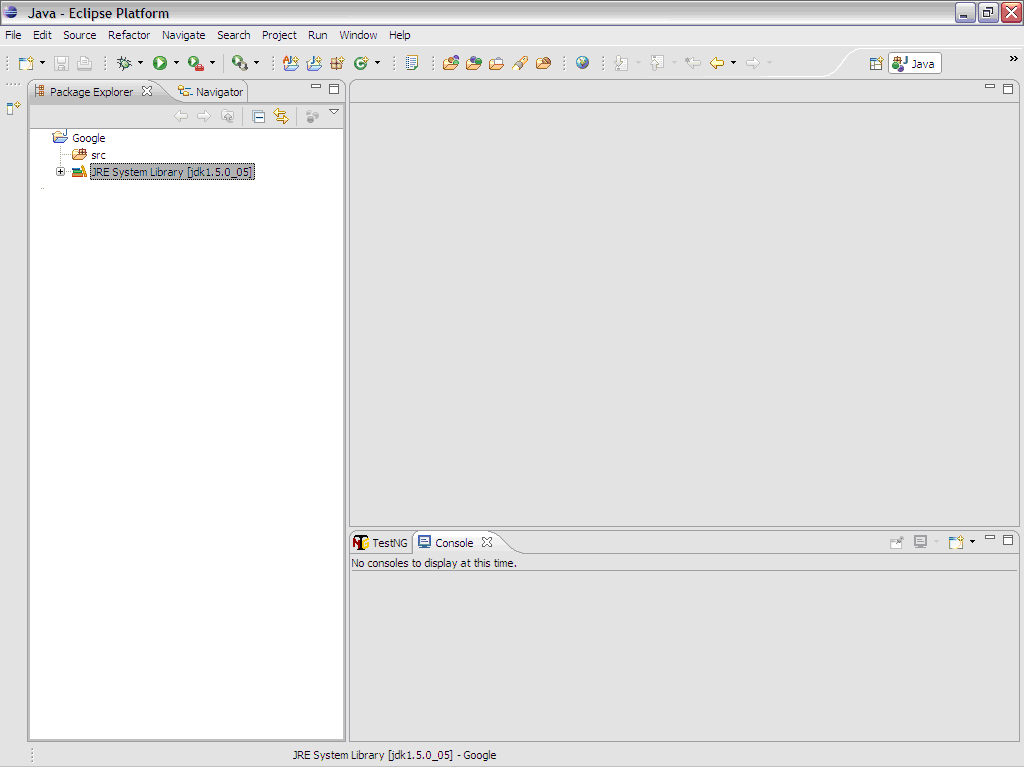This screenshot has width=1024, height=768.
Task: Open the Package Explorer view menu triangle
Action: pyautogui.click(x=334, y=112)
